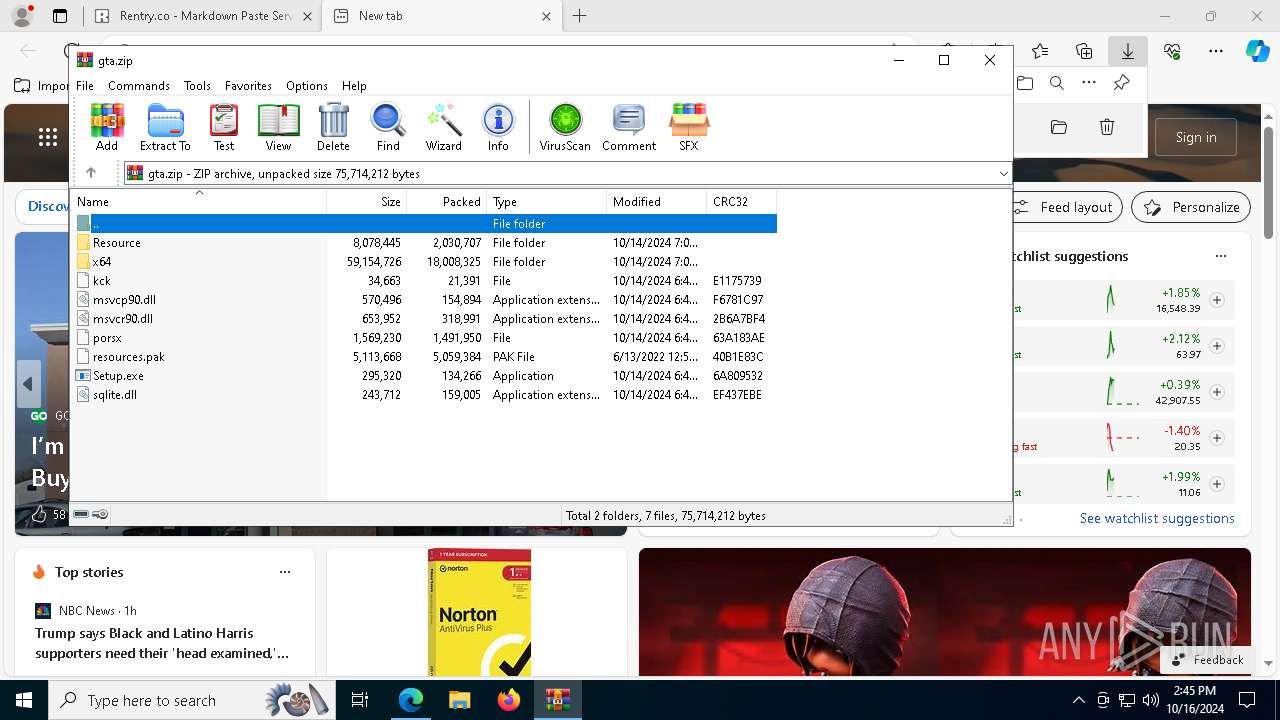1280x720 pixels.
Task: Open Feed layout options
Action: [1063, 207]
